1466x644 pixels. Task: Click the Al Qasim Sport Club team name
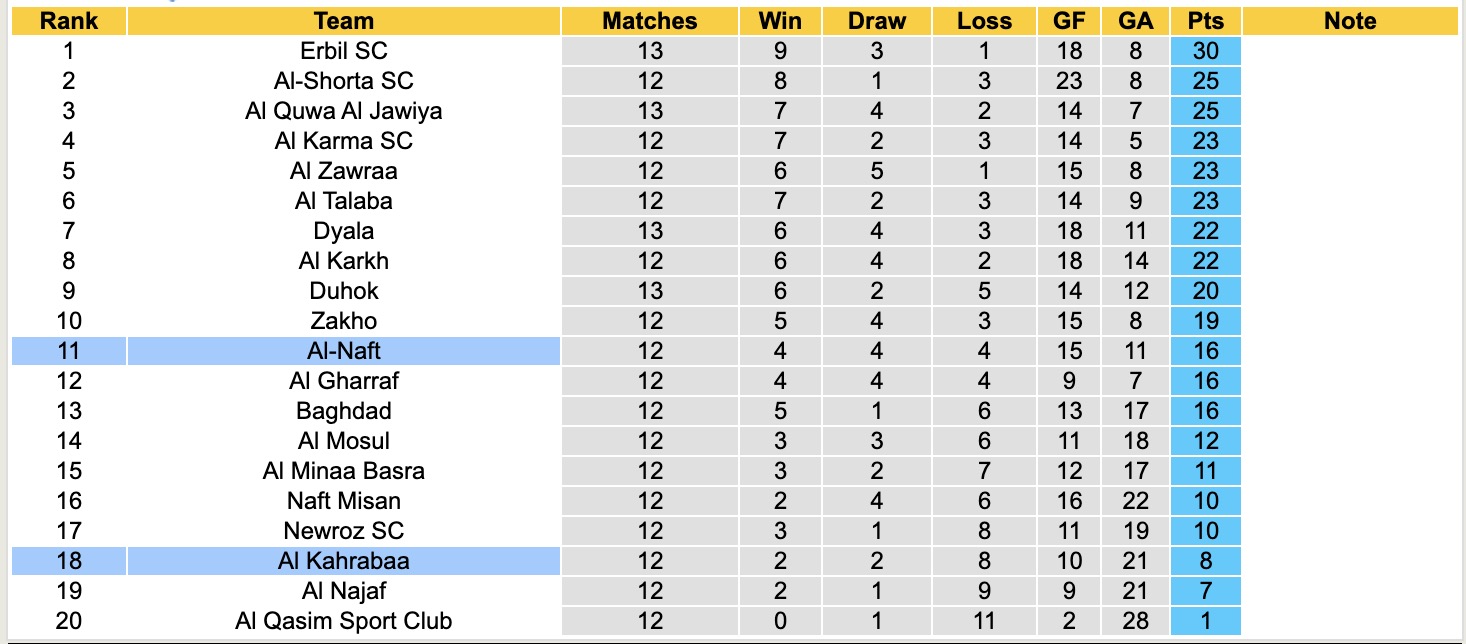pos(343,621)
